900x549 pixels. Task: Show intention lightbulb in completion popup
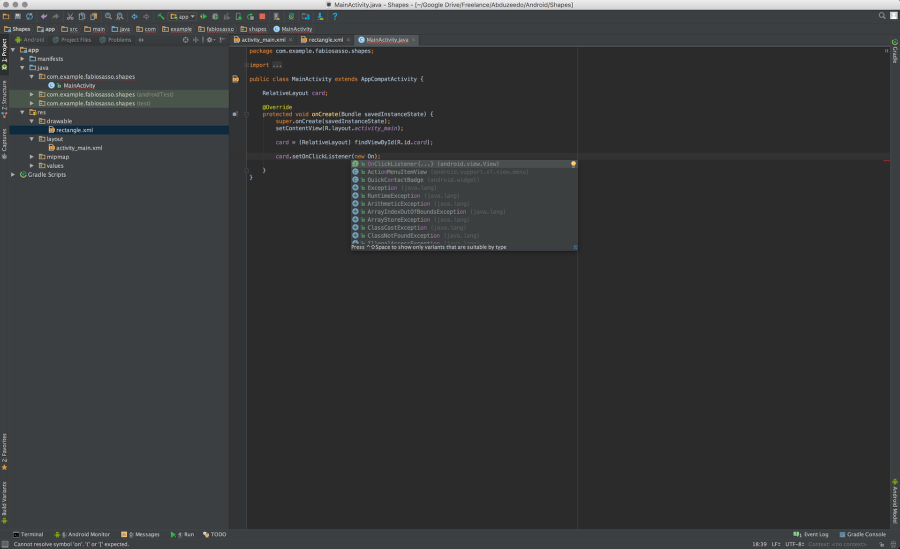tap(573, 164)
